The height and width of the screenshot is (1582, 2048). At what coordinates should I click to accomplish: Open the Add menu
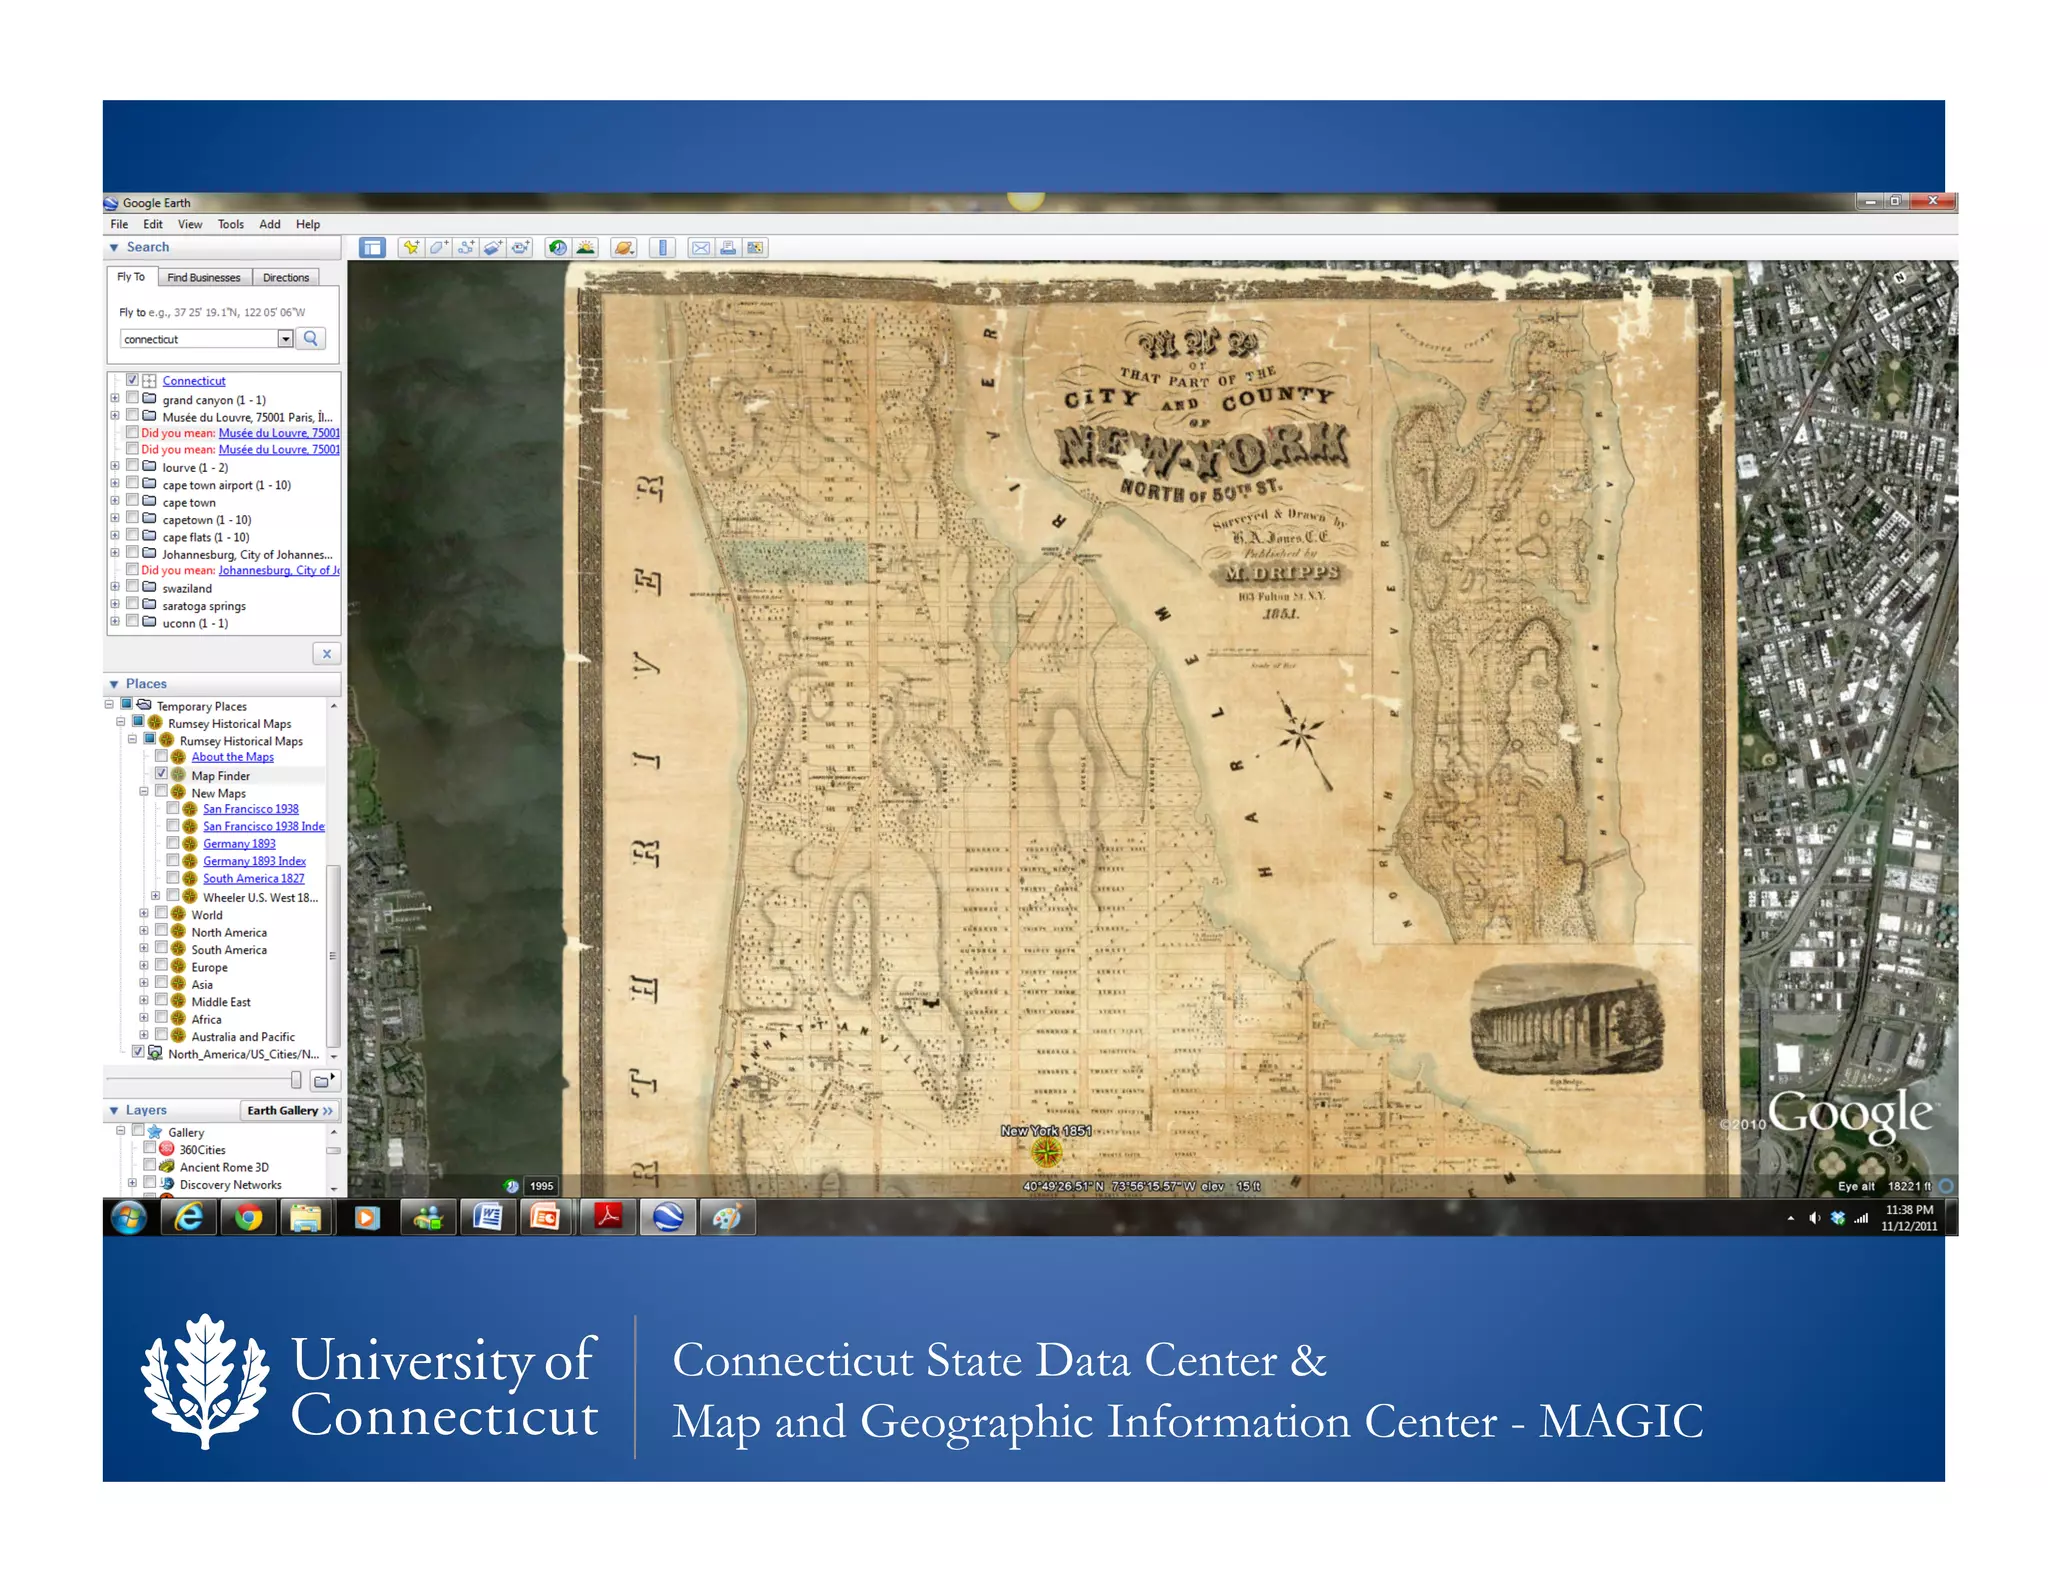(270, 224)
